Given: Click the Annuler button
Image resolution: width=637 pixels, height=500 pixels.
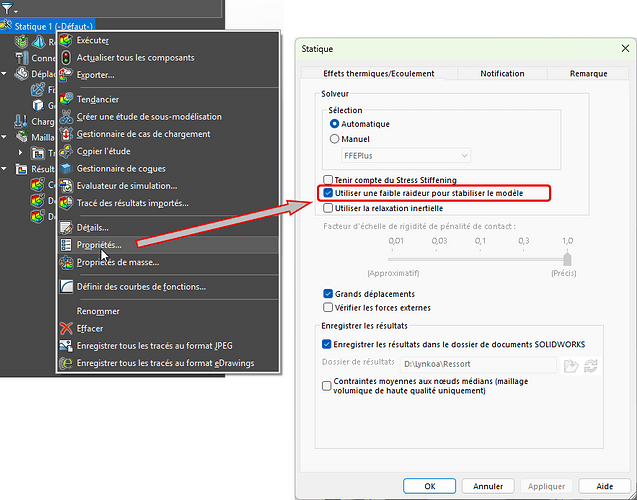Looking at the screenshot, I should pos(488,486).
